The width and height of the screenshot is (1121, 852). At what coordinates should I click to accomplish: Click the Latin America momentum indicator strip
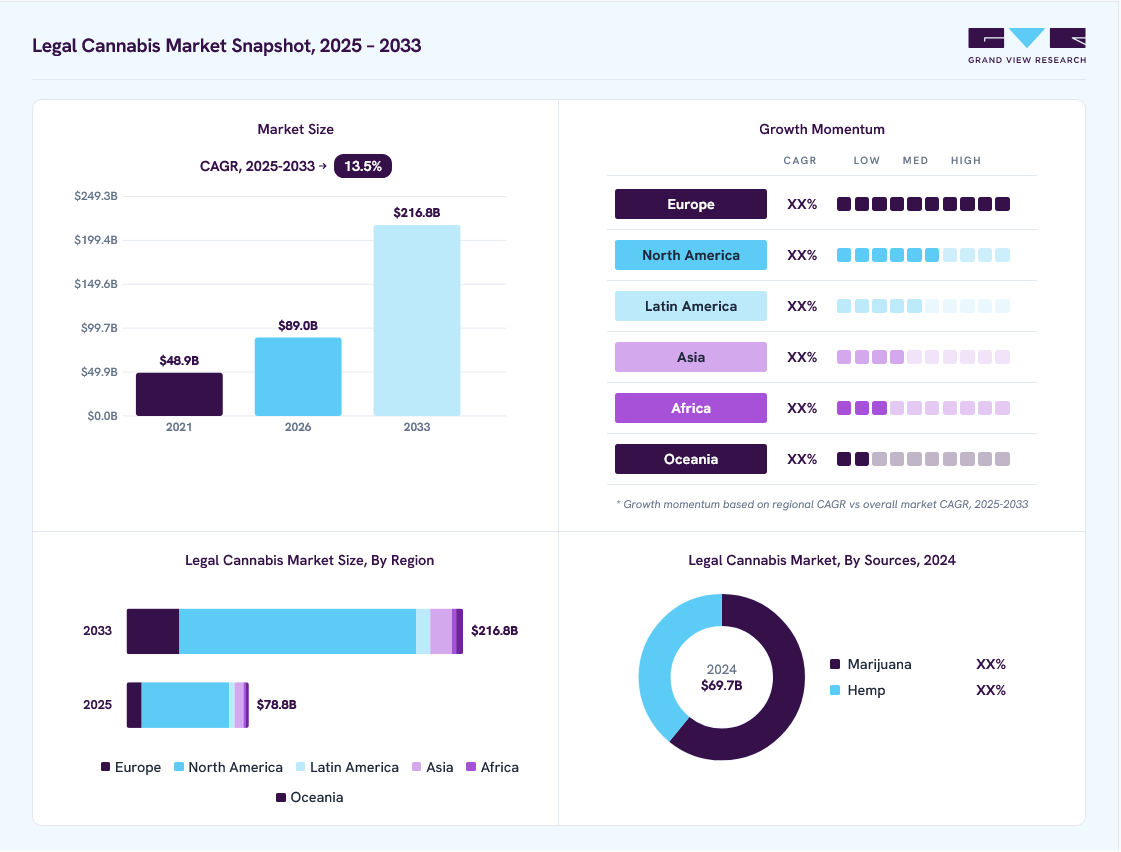[923, 306]
